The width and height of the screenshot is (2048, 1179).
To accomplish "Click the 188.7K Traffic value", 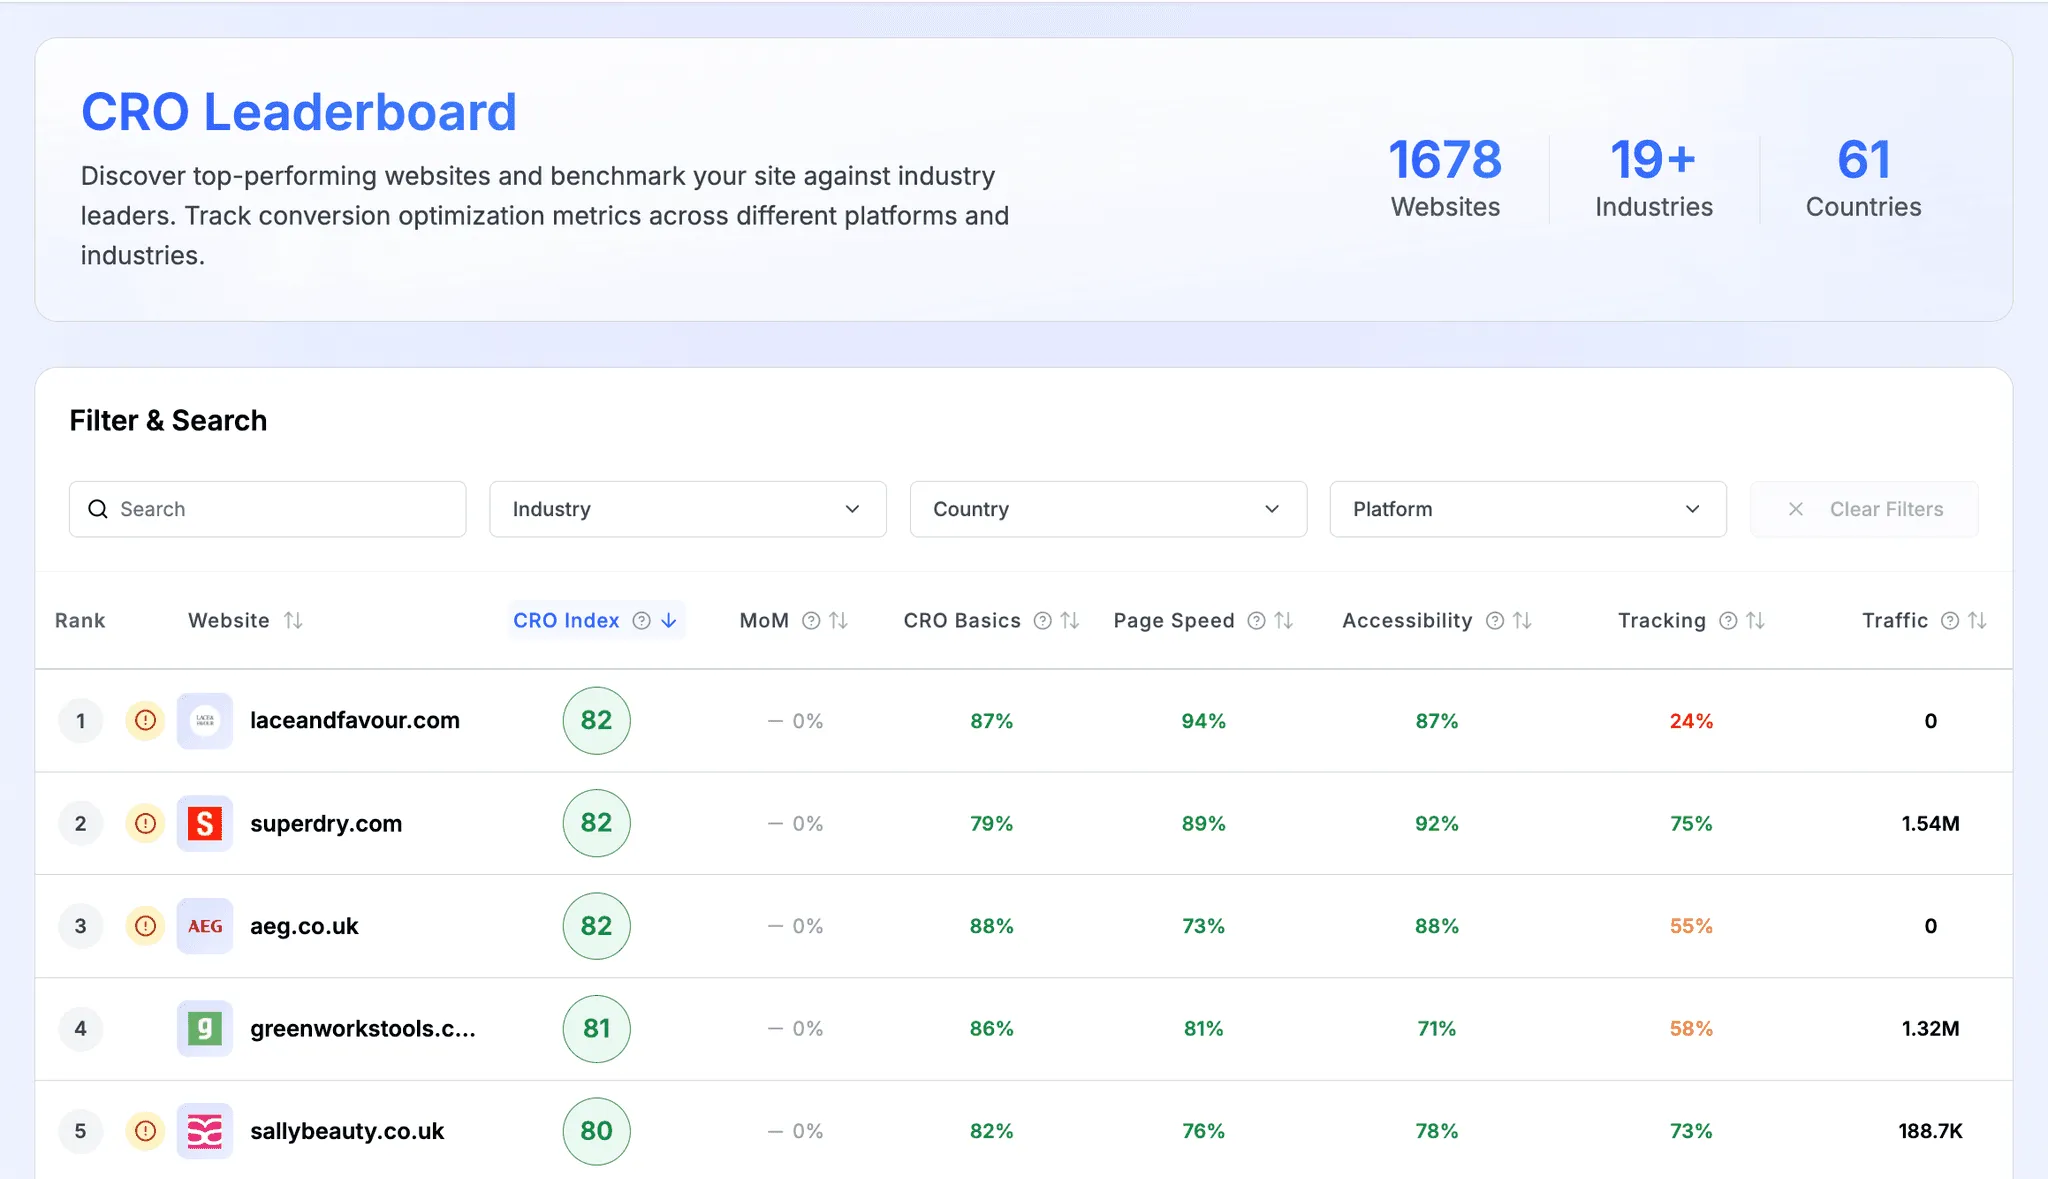I will [1930, 1131].
